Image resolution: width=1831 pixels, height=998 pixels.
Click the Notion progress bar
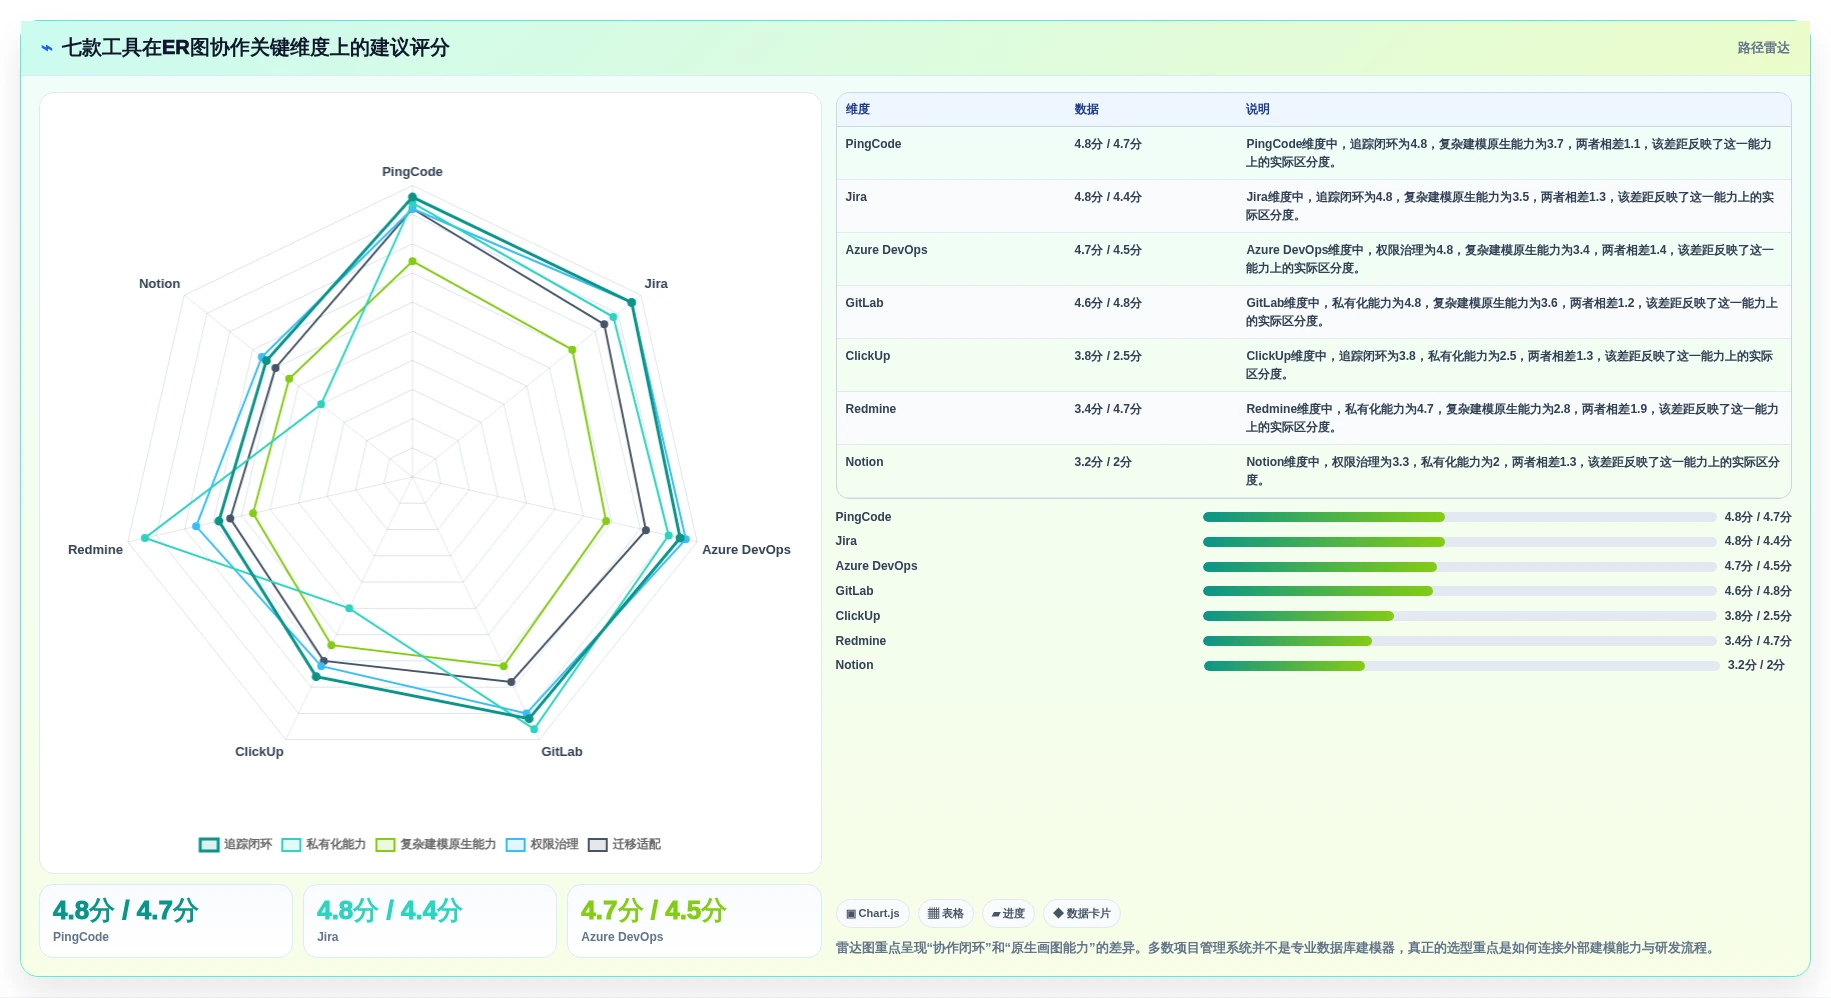click(1461, 666)
